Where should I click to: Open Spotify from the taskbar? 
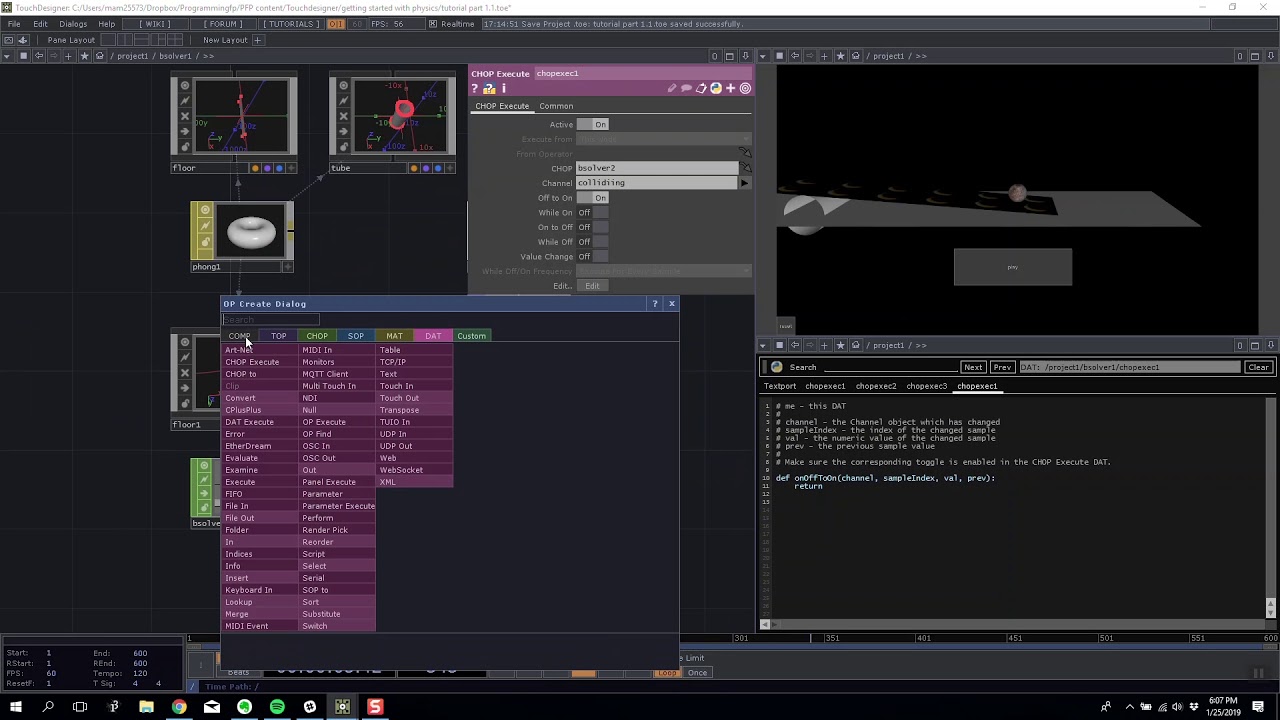[x=277, y=707]
